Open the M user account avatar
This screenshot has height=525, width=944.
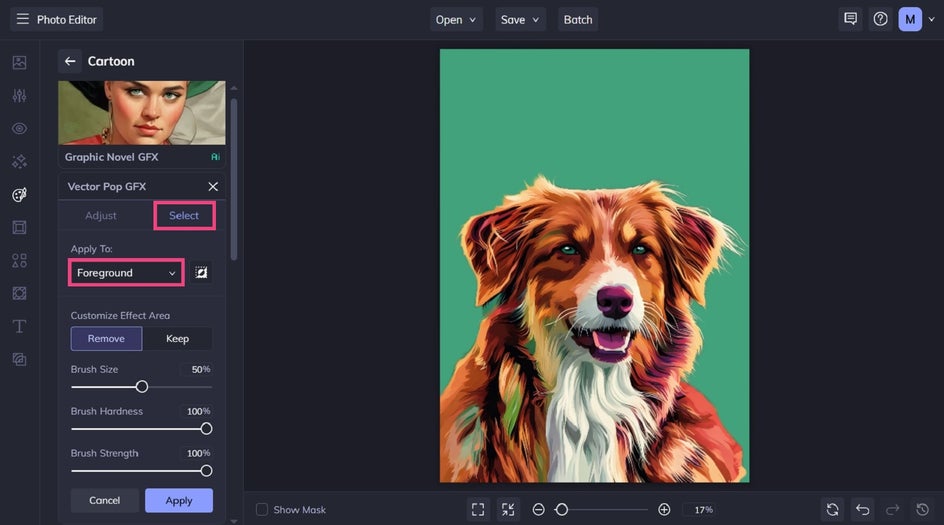click(910, 19)
